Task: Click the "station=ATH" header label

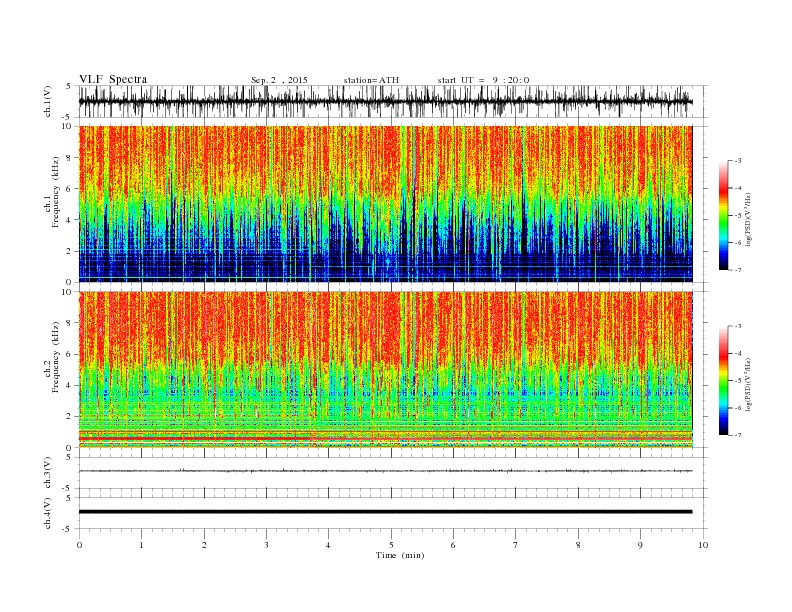Action: [371, 80]
